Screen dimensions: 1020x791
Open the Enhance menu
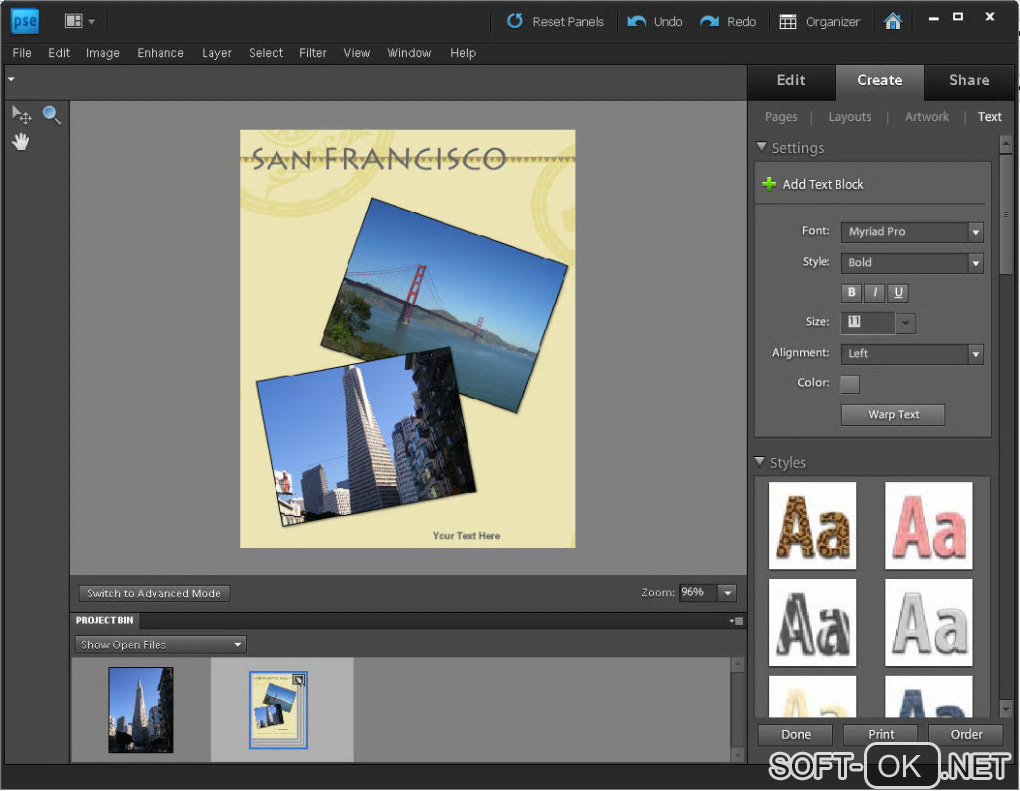(160, 53)
